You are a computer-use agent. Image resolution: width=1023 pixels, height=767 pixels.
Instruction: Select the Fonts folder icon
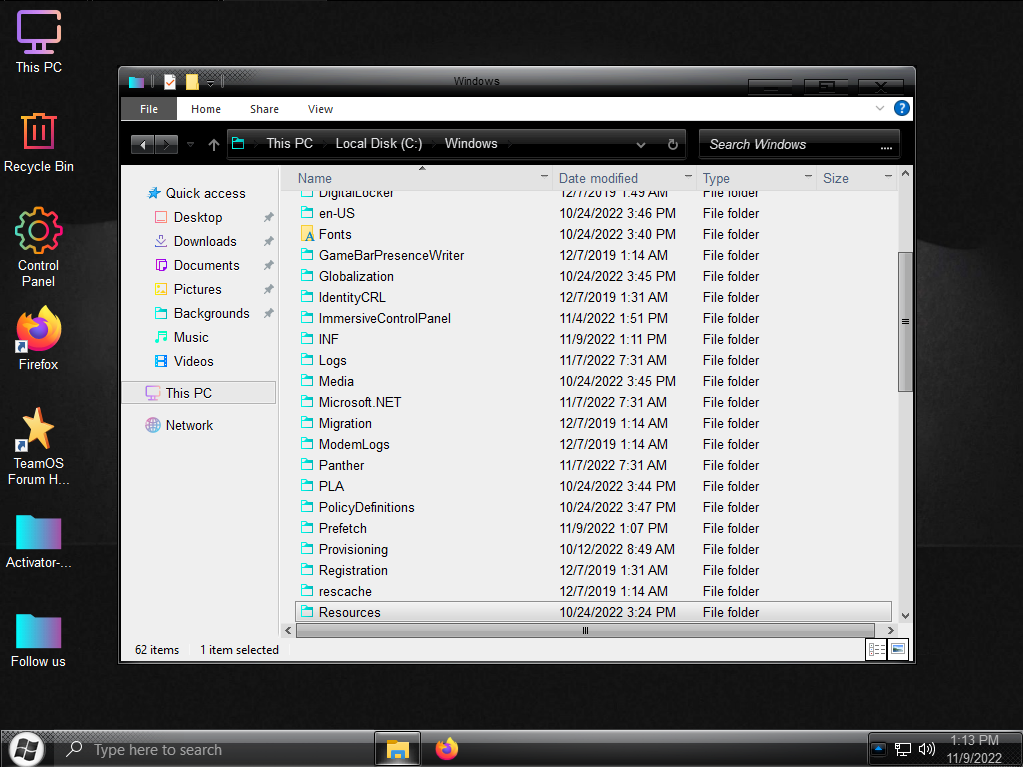point(307,233)
